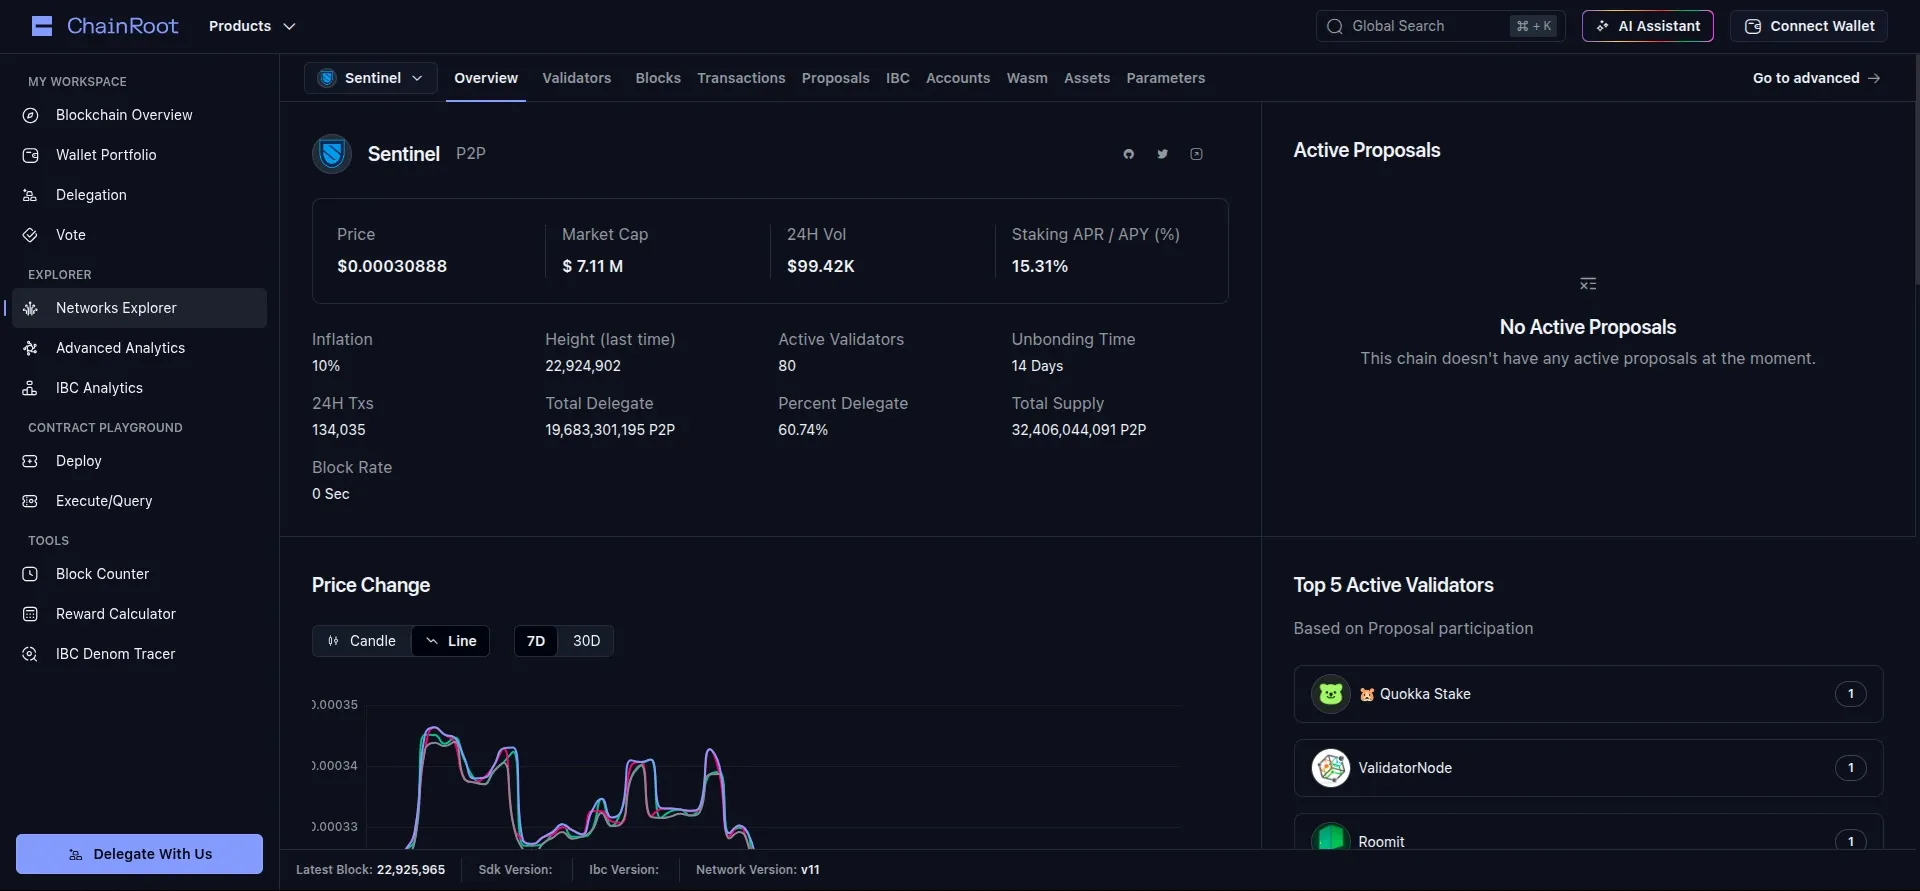Select the 30D price range
Screen dimensions: 1920x891
point(586,641)
